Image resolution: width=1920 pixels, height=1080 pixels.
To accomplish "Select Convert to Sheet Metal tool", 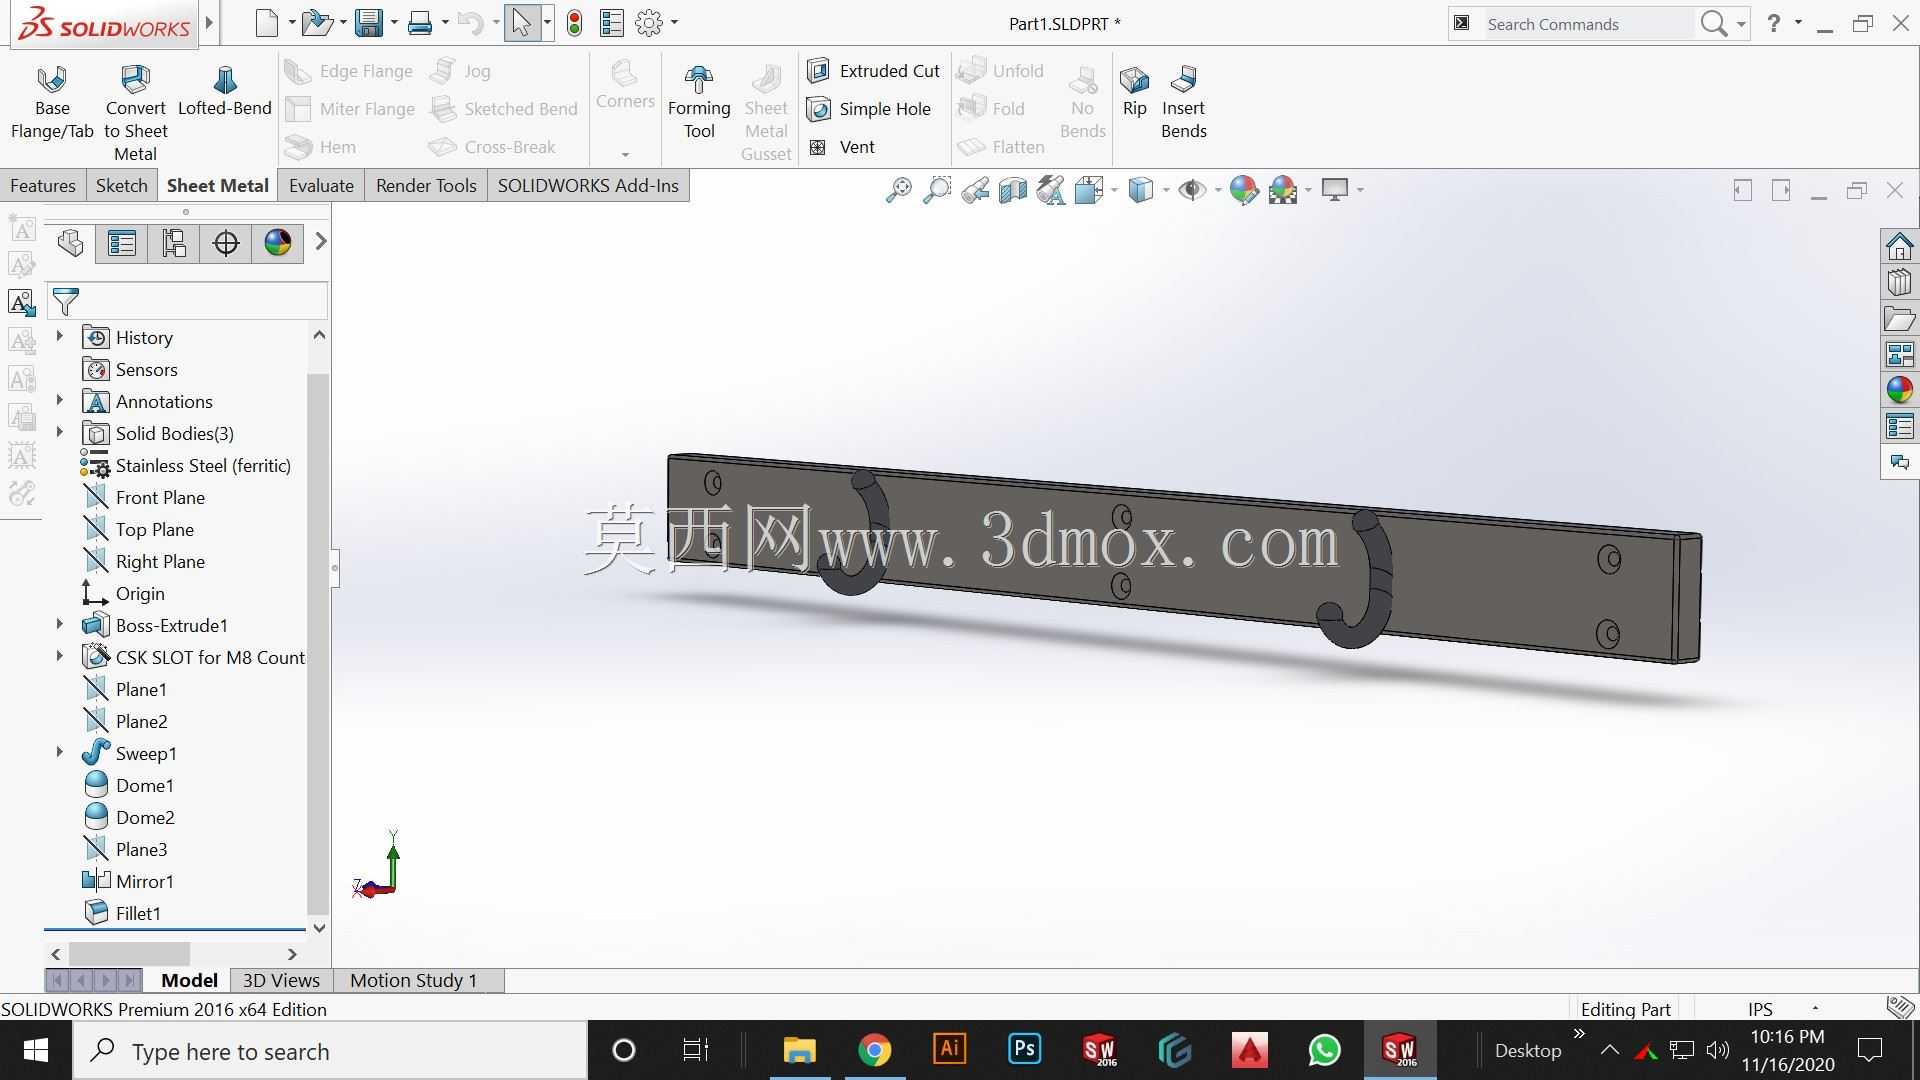I will [x=135, y=112].
